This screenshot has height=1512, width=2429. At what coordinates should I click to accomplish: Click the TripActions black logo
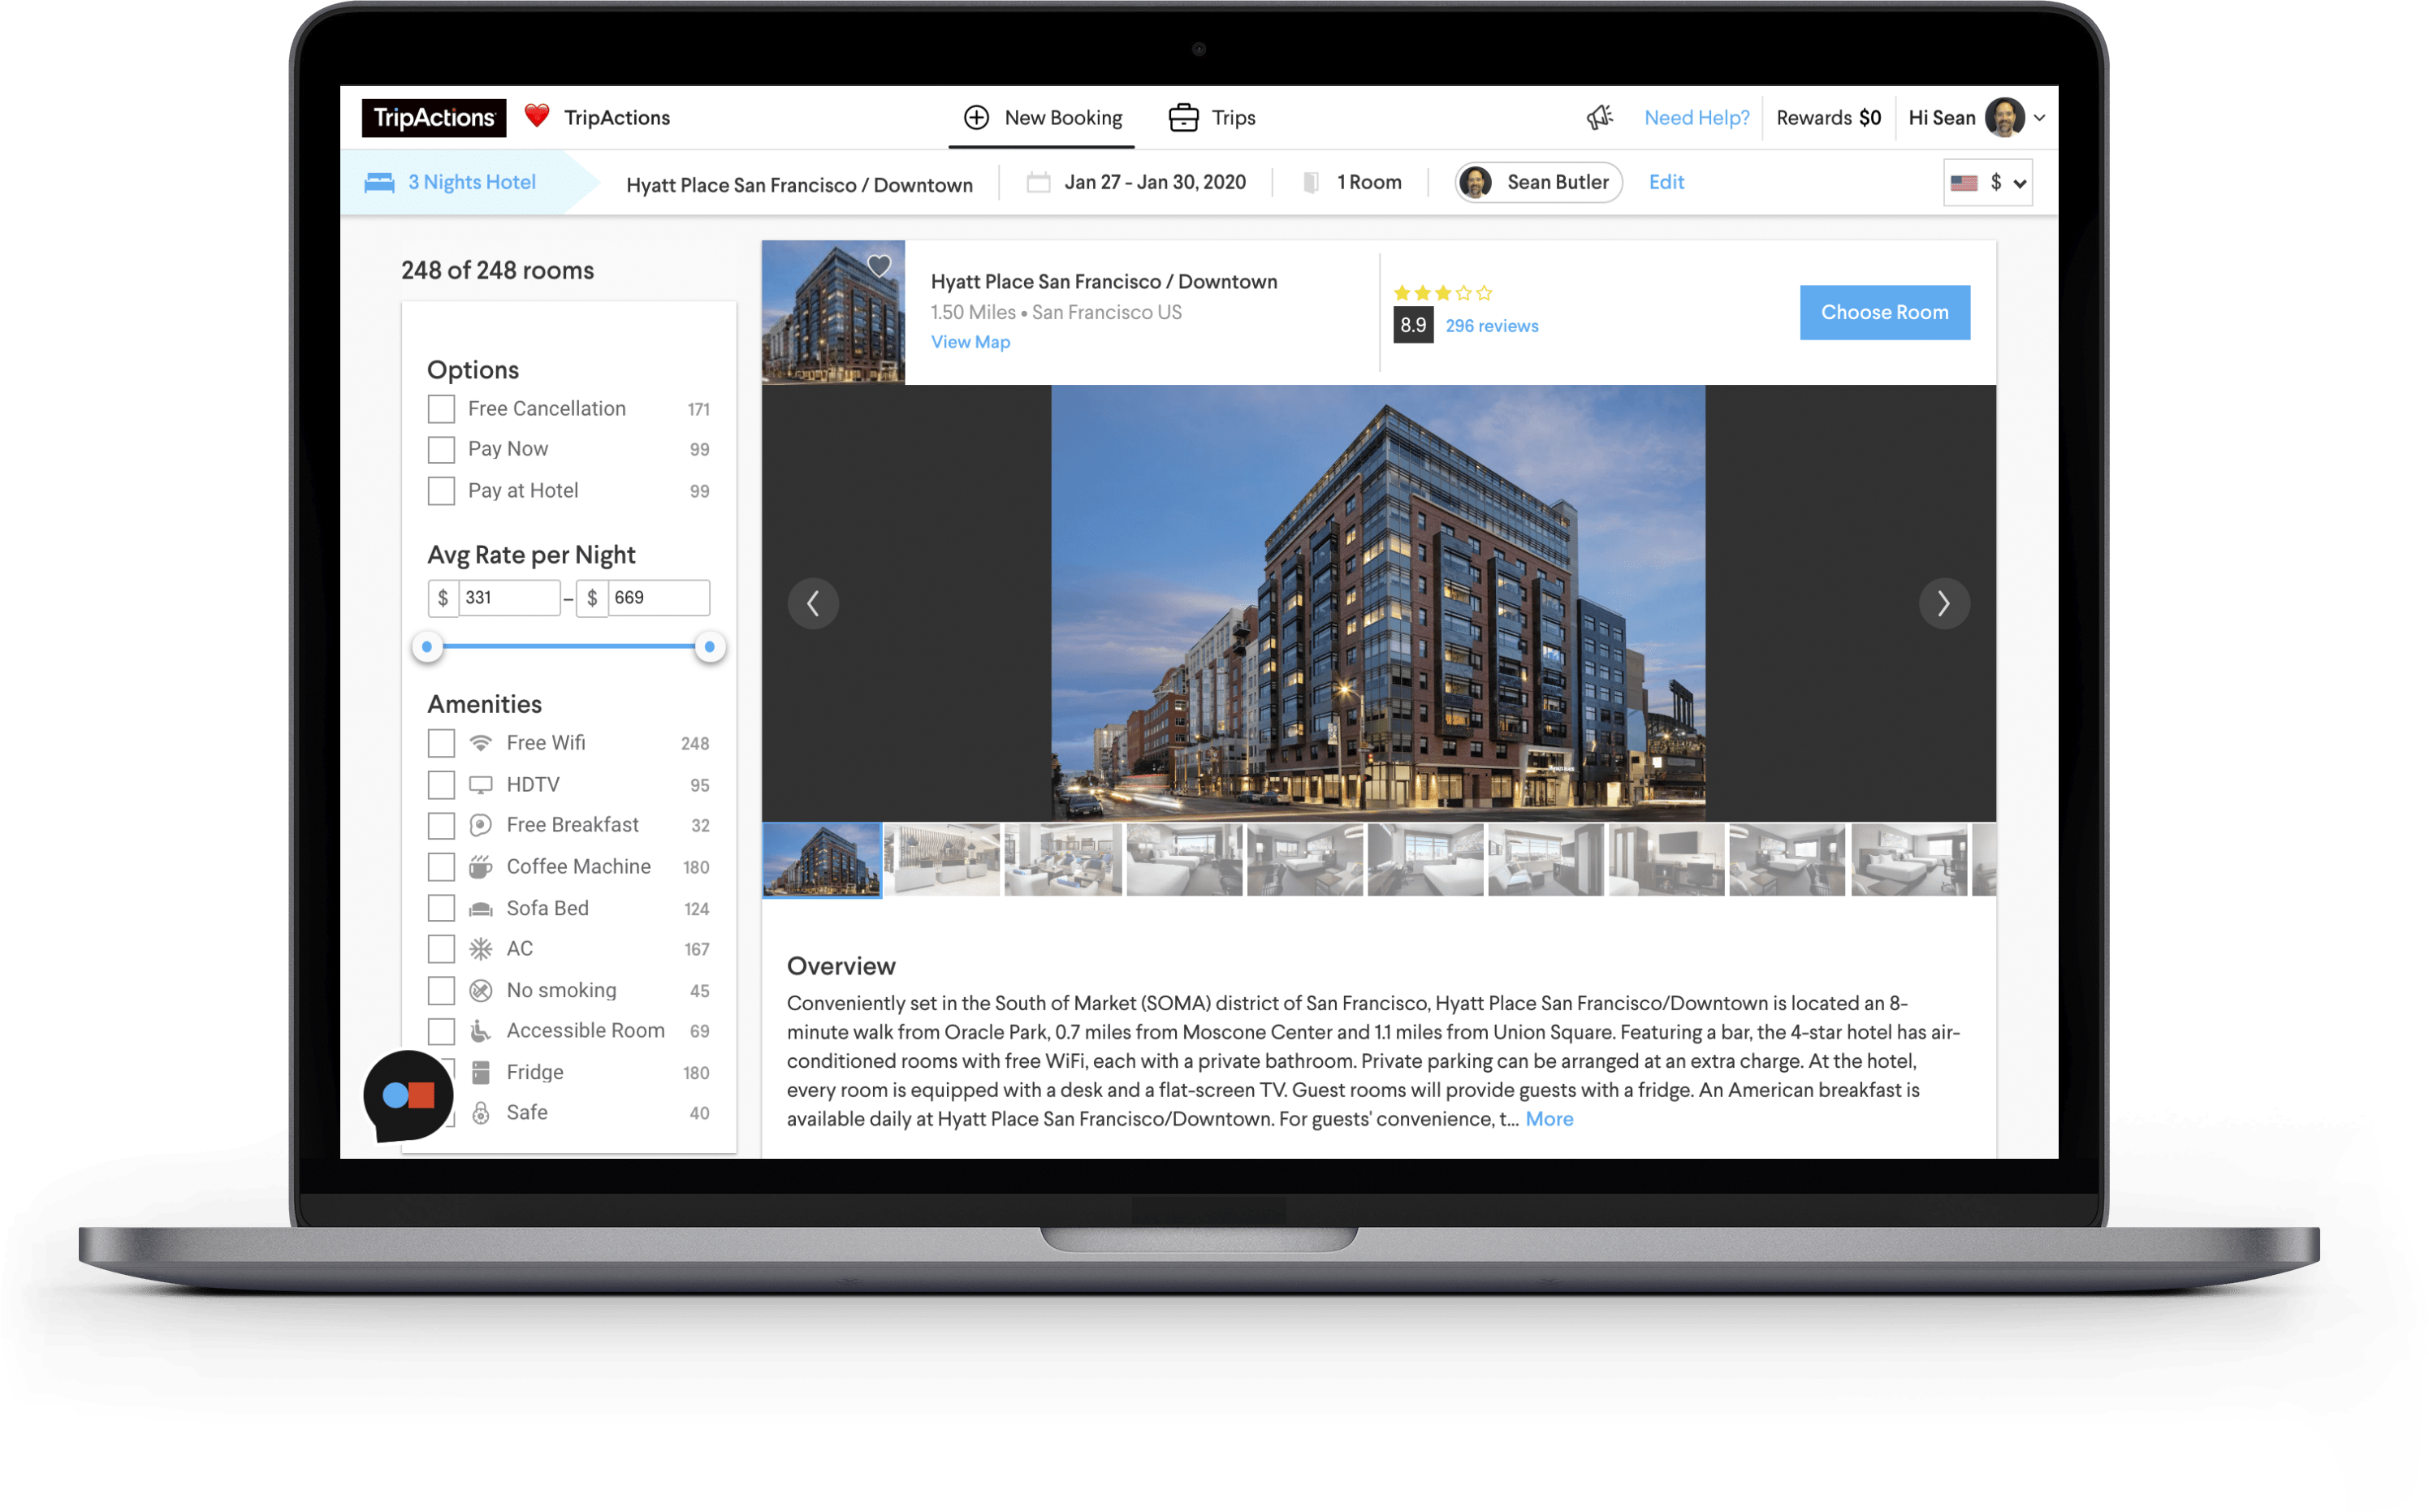435,118
